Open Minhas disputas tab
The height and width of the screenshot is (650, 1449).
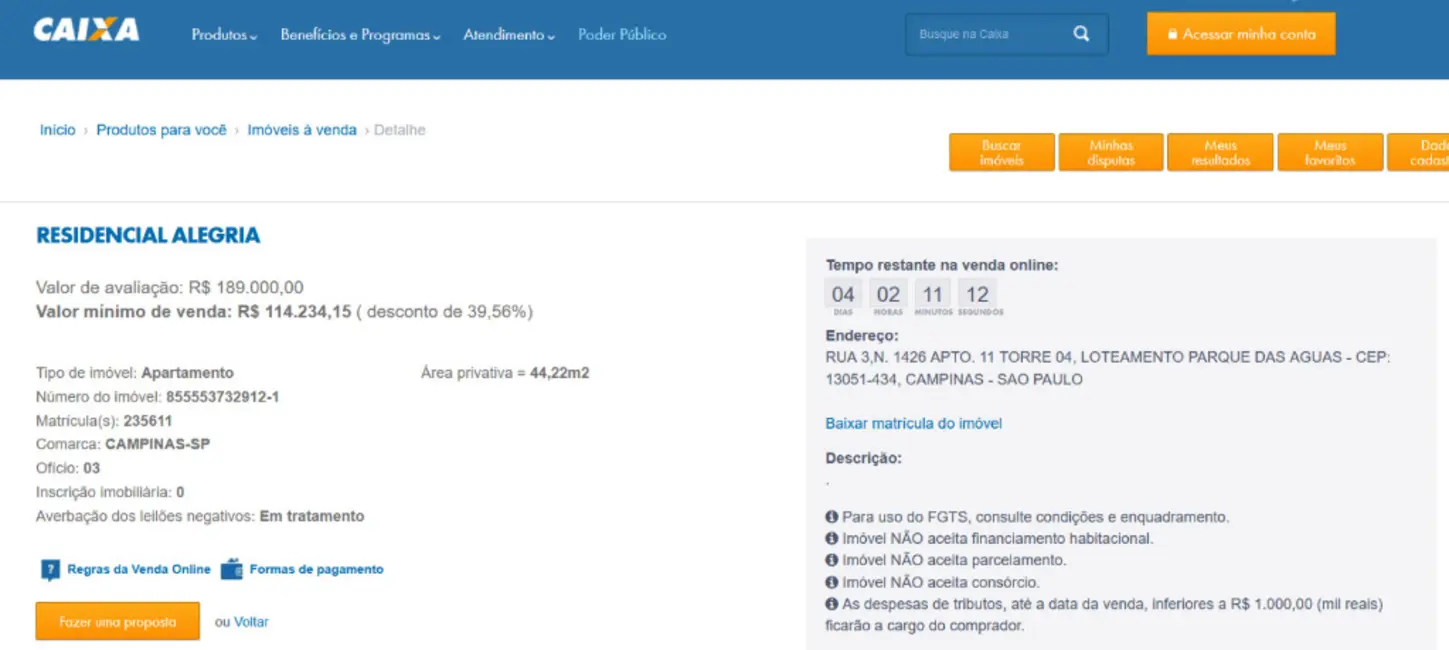point(1111,153)
